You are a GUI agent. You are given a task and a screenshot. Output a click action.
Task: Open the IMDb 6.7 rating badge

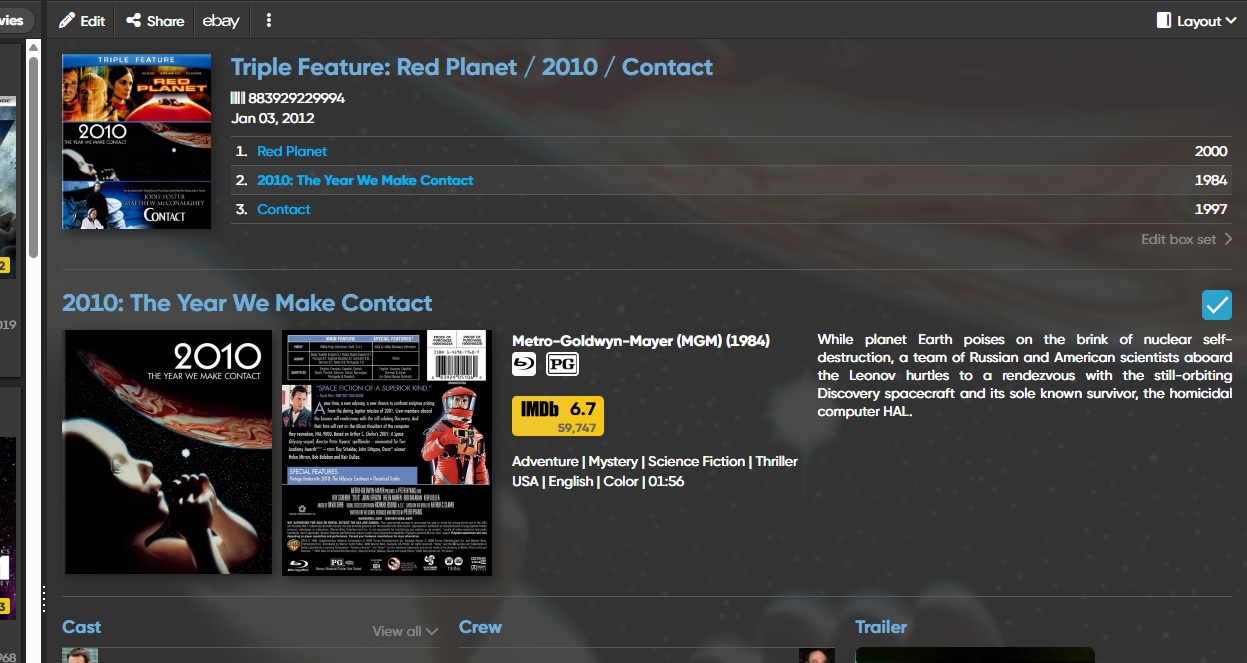pos(557,416)
